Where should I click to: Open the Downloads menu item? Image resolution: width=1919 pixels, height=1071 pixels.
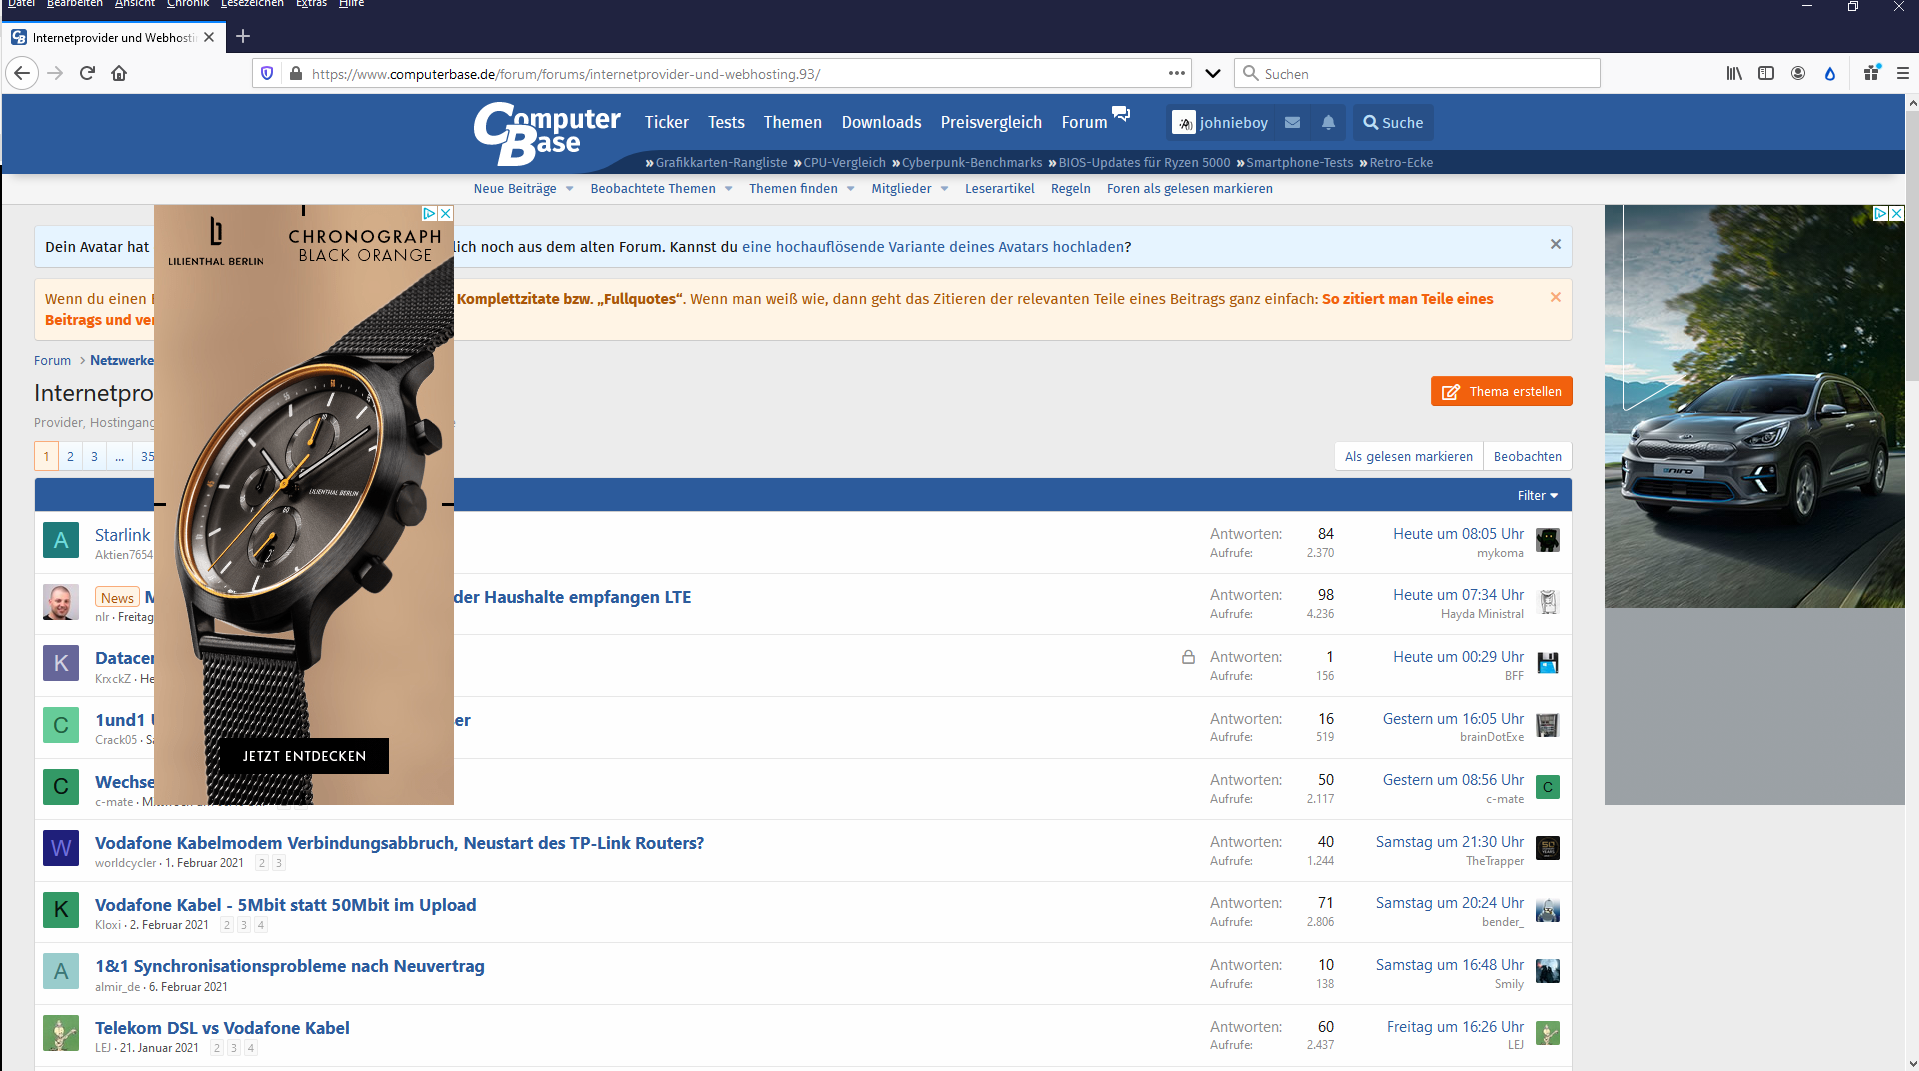[881, 122]
